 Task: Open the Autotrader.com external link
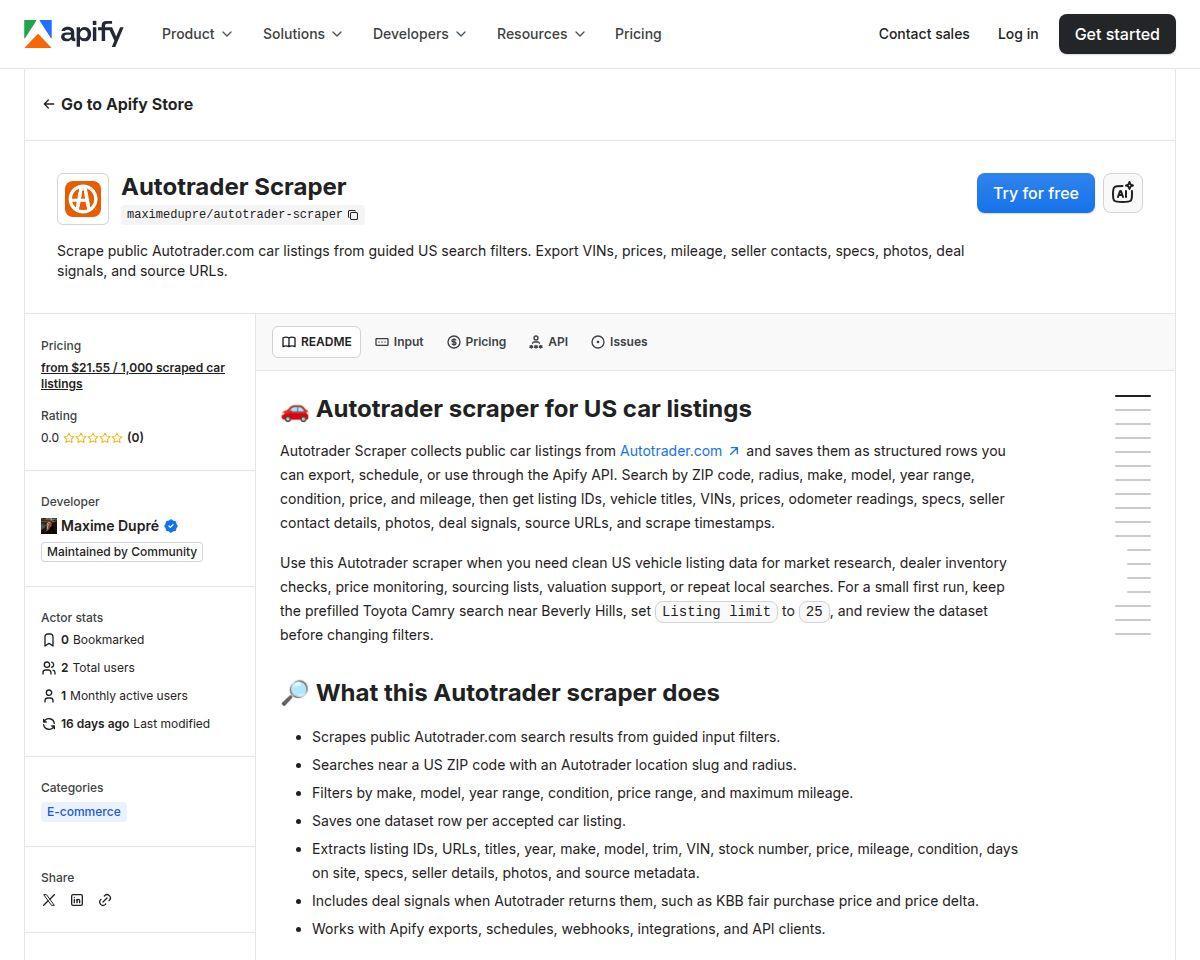tap(680, 451)
